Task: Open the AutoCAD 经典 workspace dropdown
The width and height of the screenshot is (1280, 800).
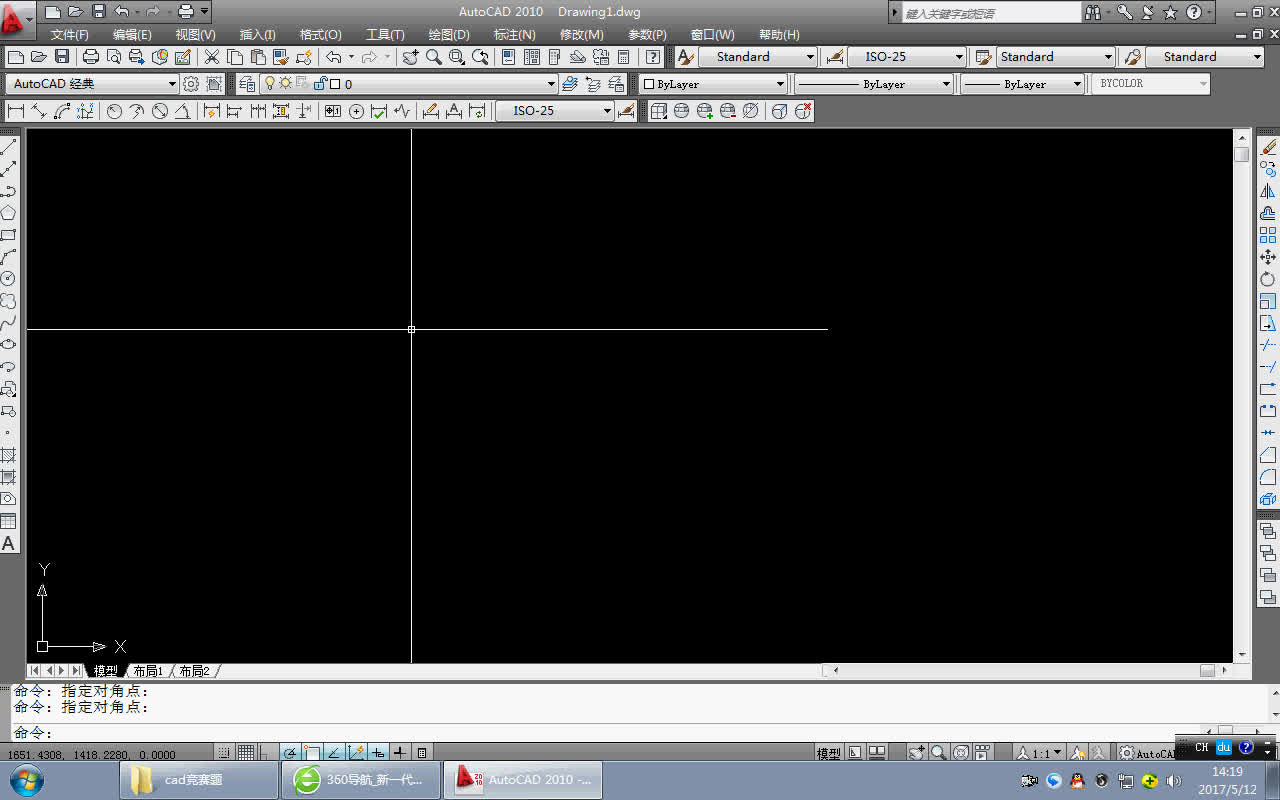Action: [x=92, y=84]
